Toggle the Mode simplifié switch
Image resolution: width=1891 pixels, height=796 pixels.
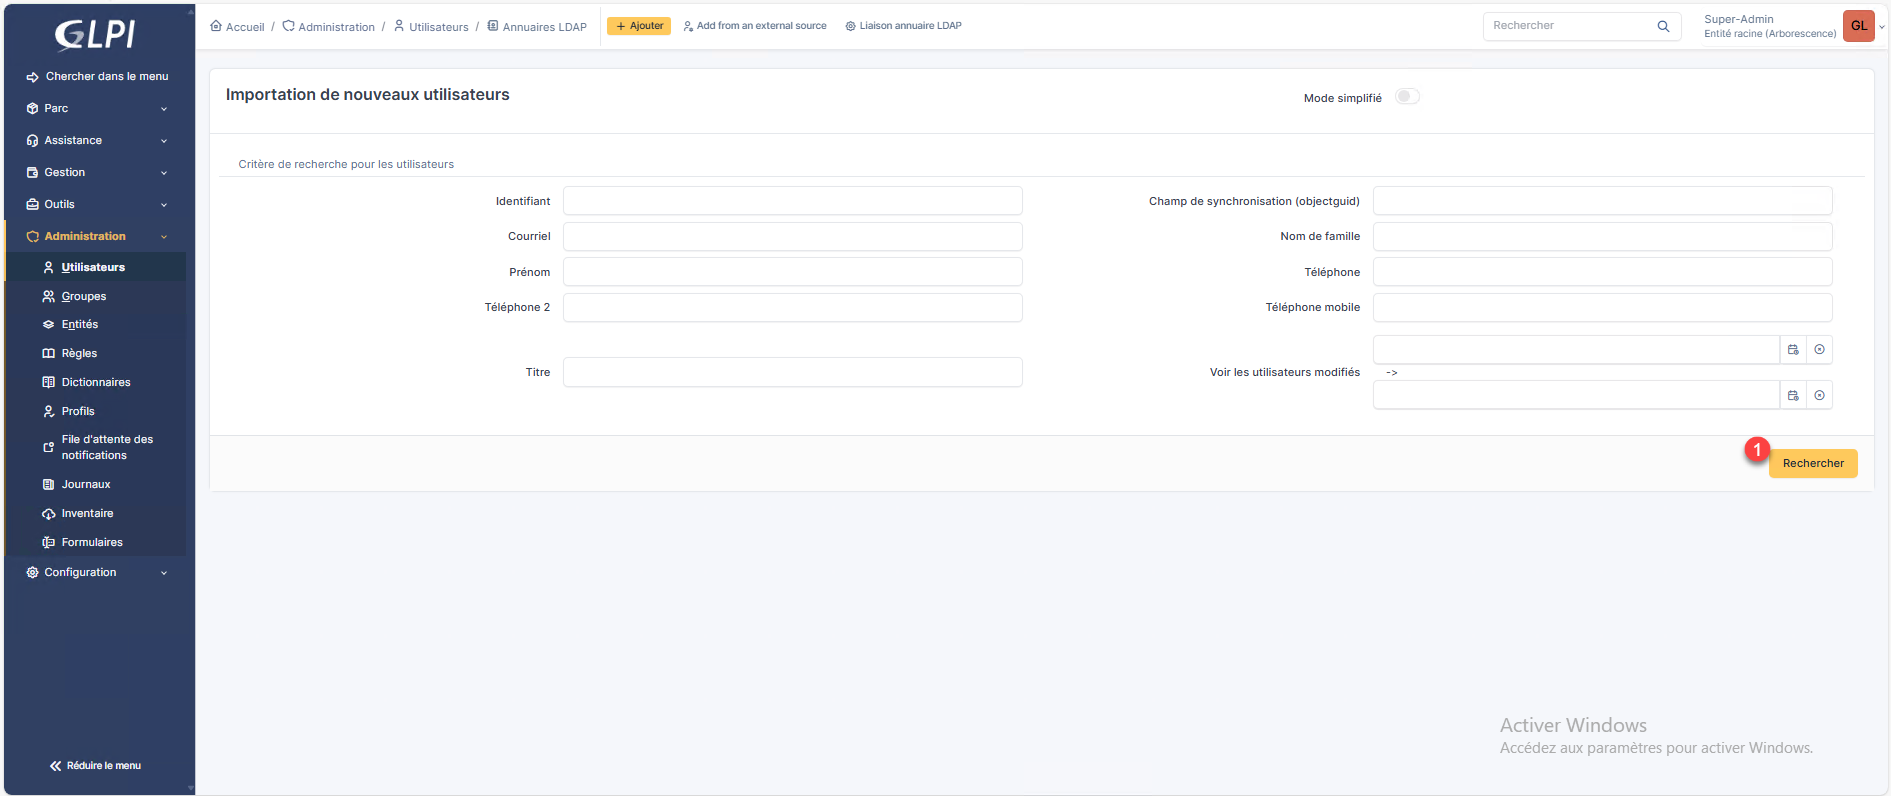coord(1407,97)
